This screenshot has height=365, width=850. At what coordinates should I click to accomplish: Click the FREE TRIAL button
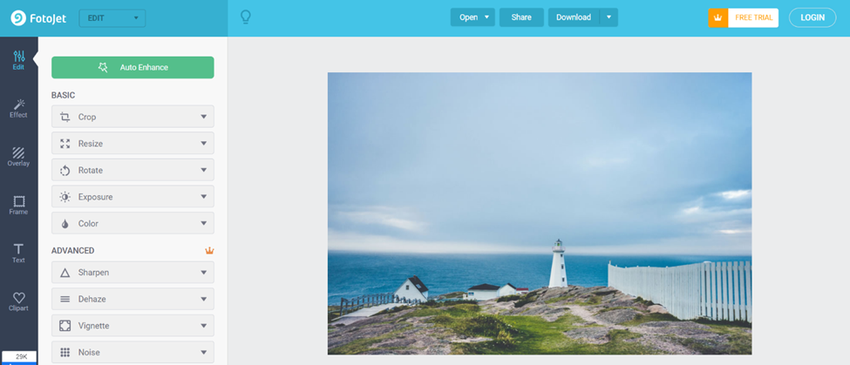(x=753, y=18)
